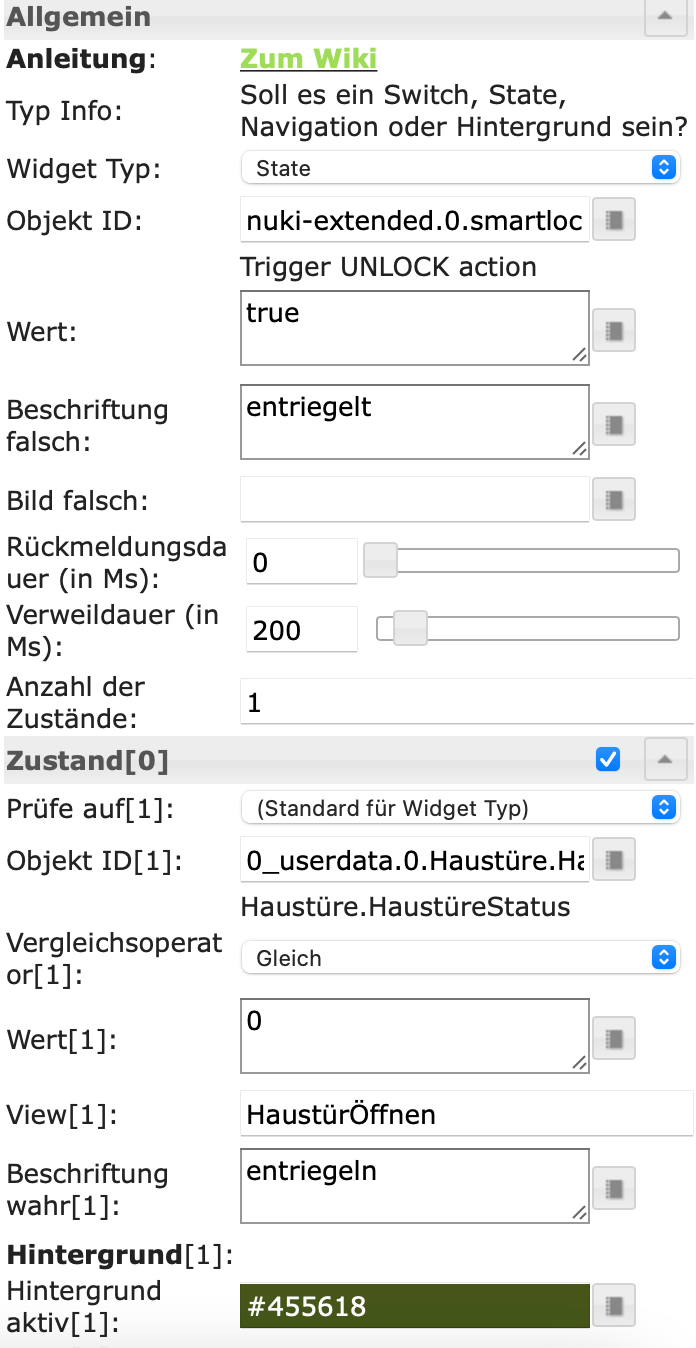Open the Vergleichsoperator[1] dropdown
This screenshot has width=696, height=1348.
[460, 958]
